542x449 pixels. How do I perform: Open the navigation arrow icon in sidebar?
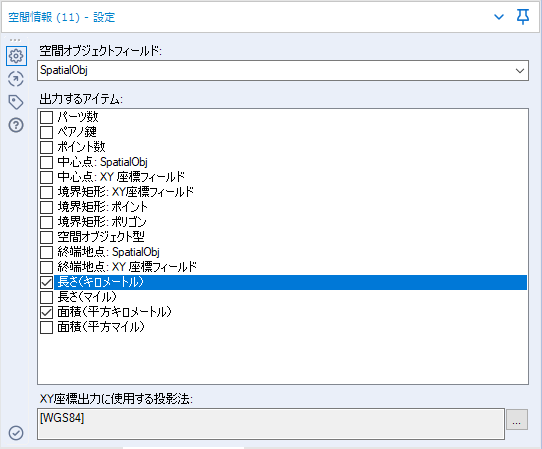(16, 79)
